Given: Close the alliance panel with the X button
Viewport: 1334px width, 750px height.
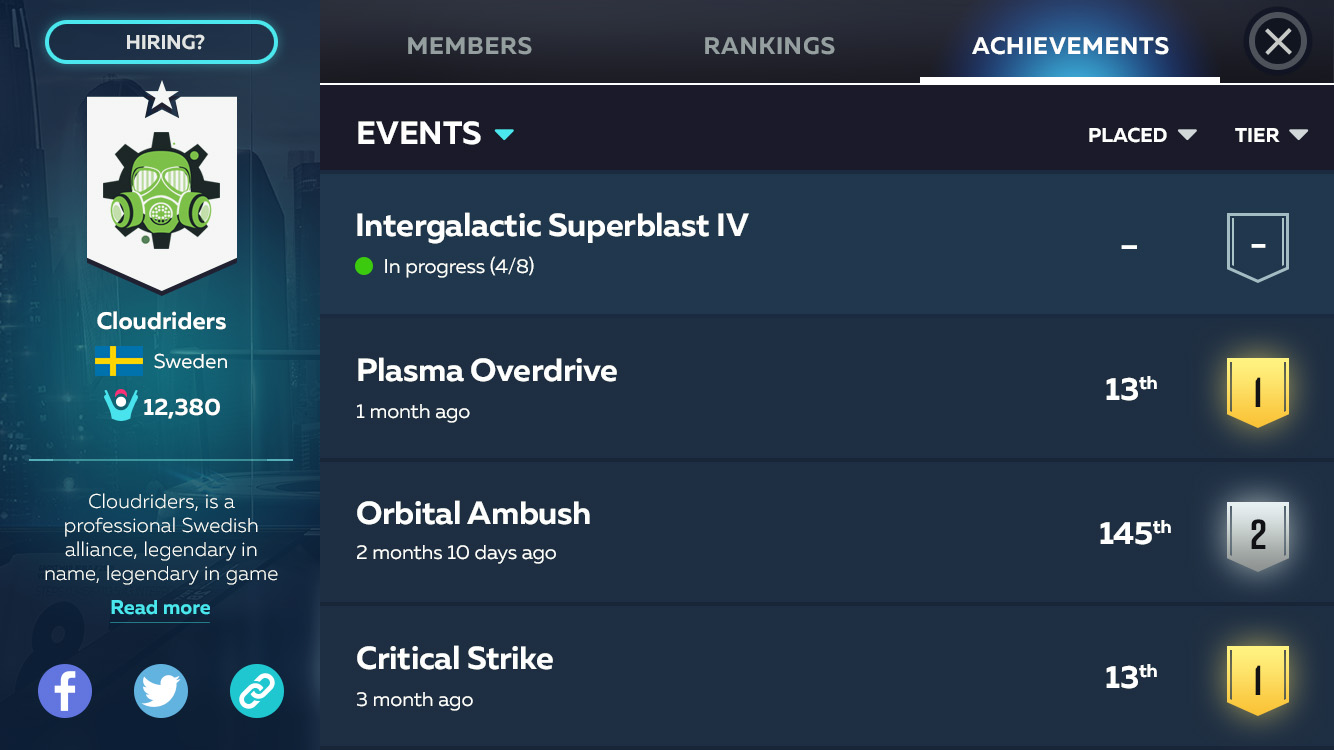Looking at the screenshot, I should [1278, 42].
